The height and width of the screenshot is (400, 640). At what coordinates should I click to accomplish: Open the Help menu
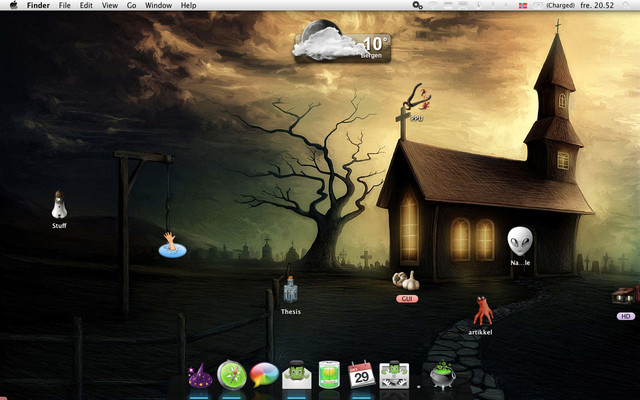click(188, 5)
